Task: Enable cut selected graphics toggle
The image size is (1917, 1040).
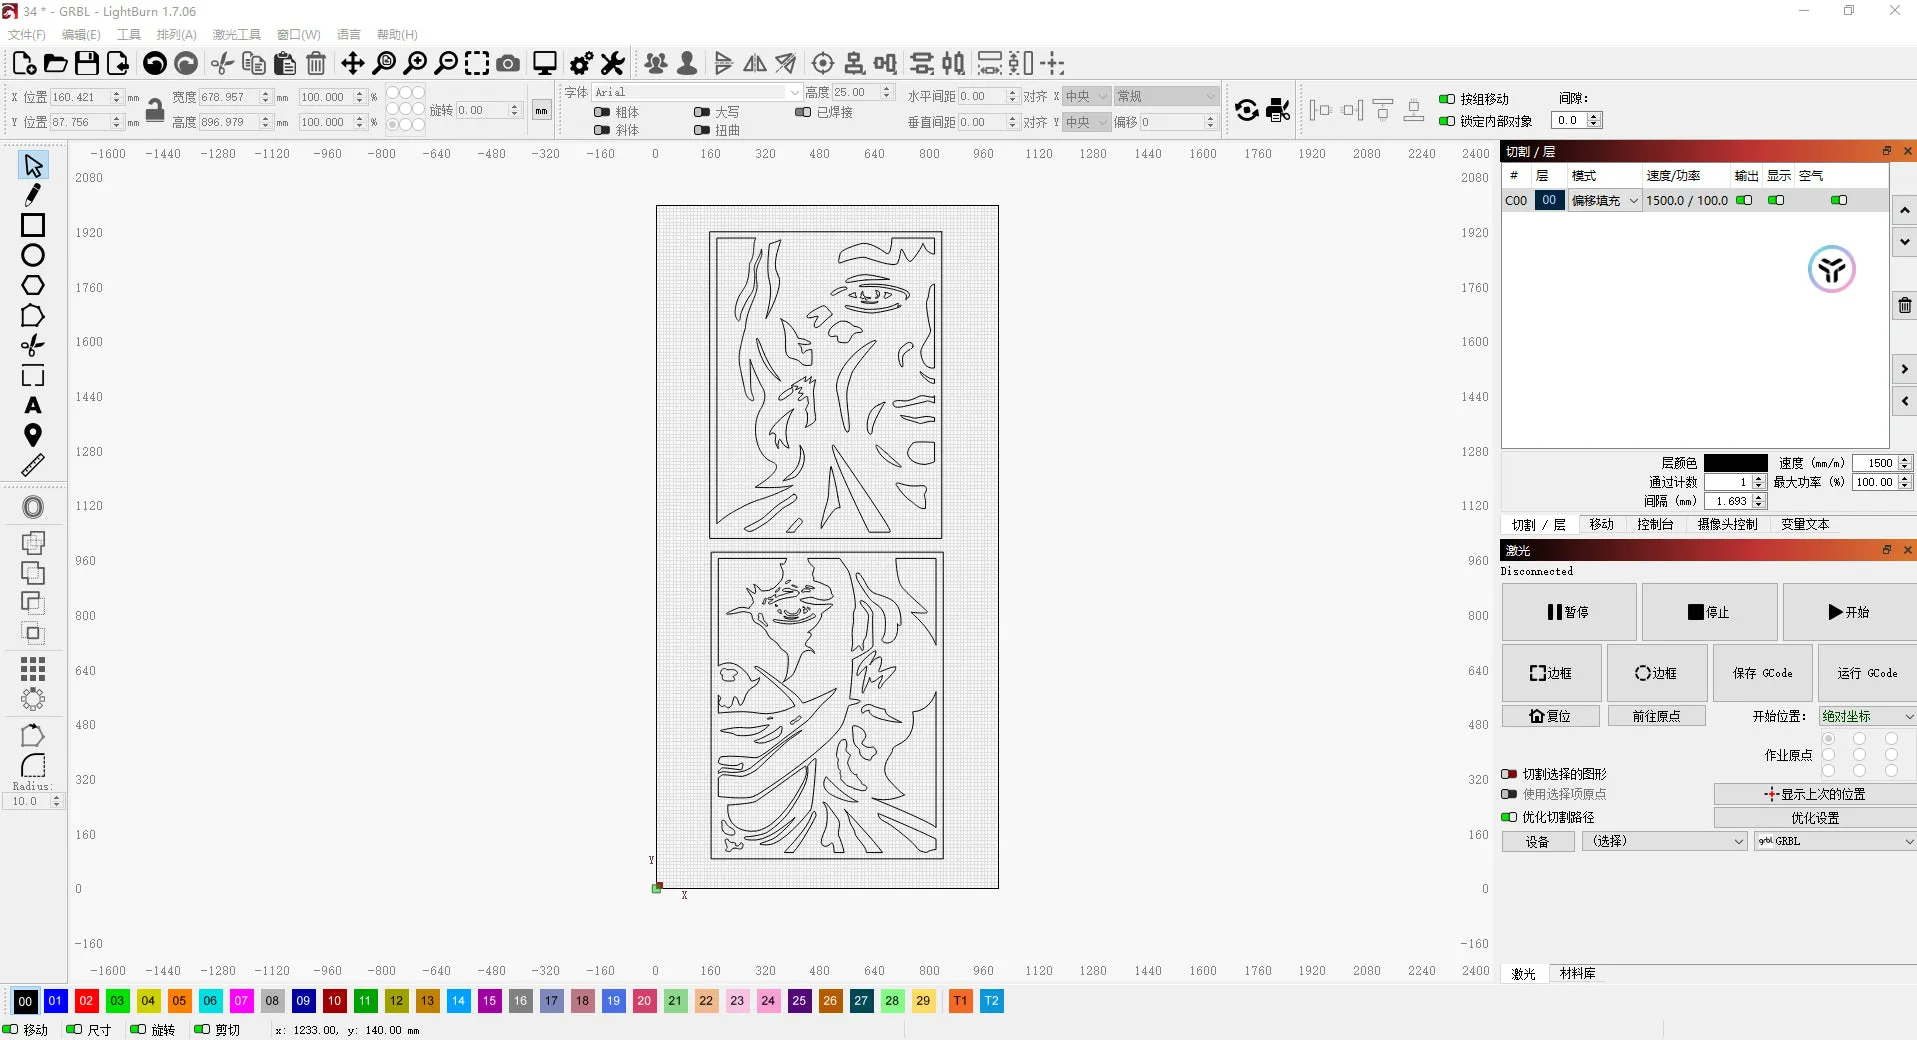Action: pos(1509,774)
